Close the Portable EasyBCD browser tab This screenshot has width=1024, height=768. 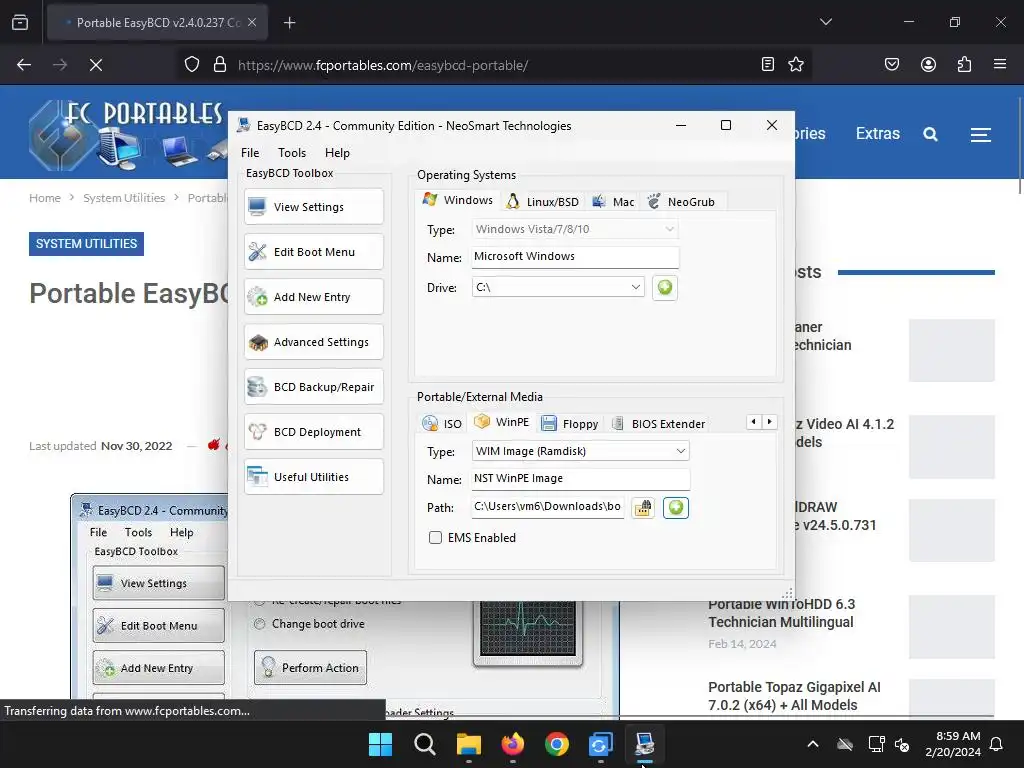pyautogui.click(x=252, y=22)
